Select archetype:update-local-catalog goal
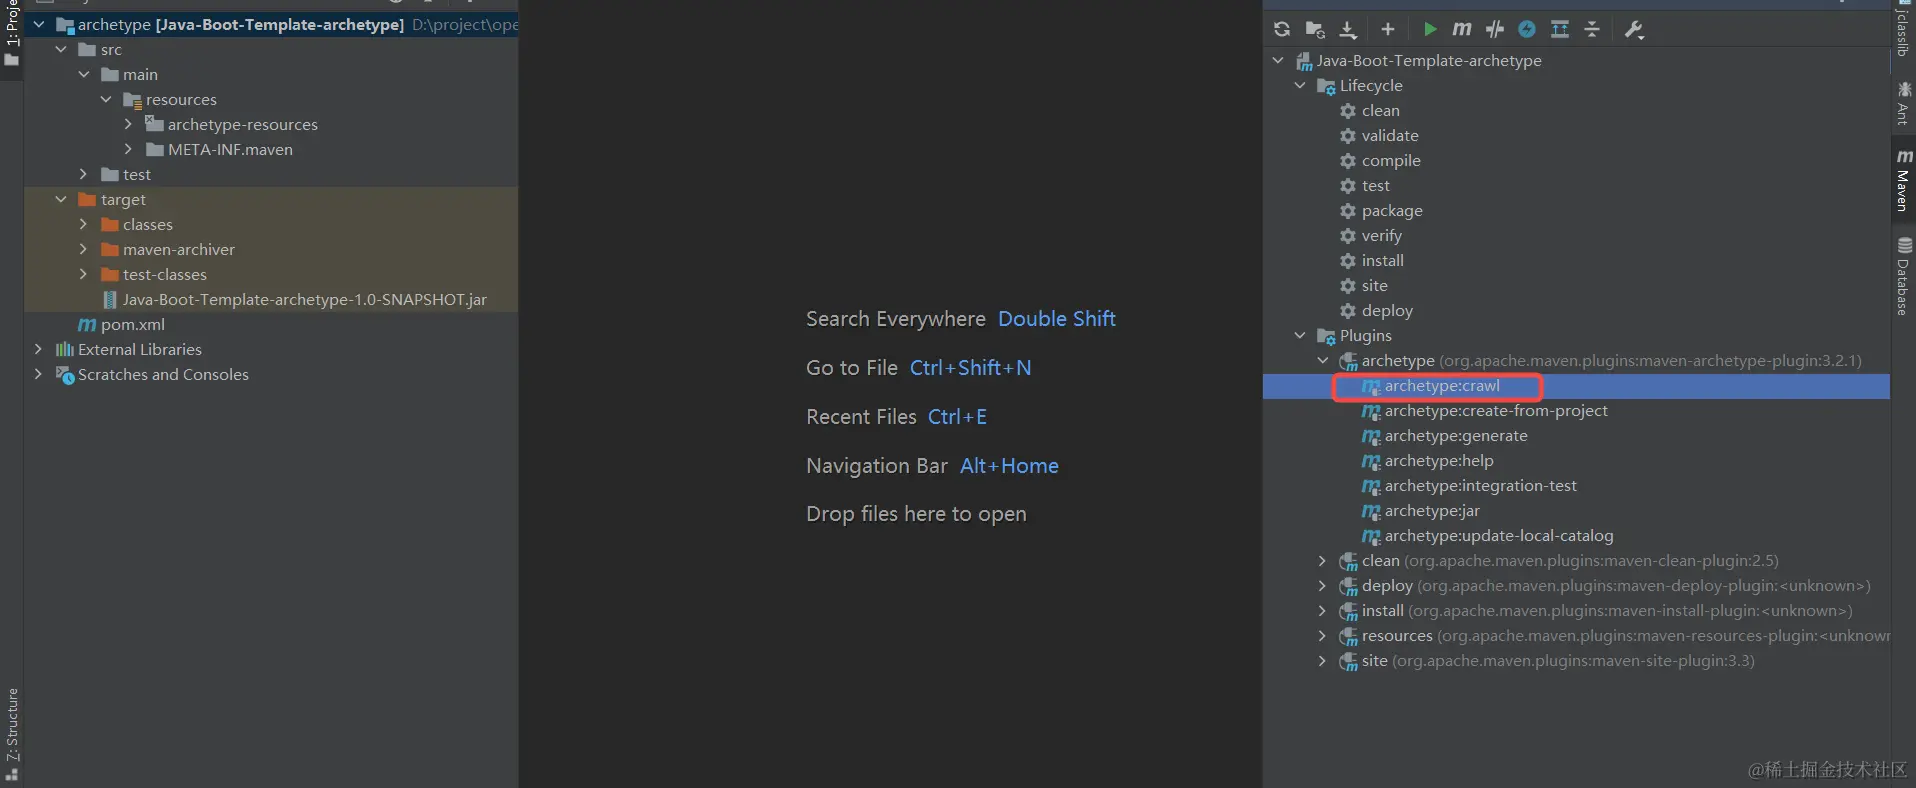Image resolution: width=1916 pixels, height=788 pixels. pyautogui.click(x=1499, y=536)
